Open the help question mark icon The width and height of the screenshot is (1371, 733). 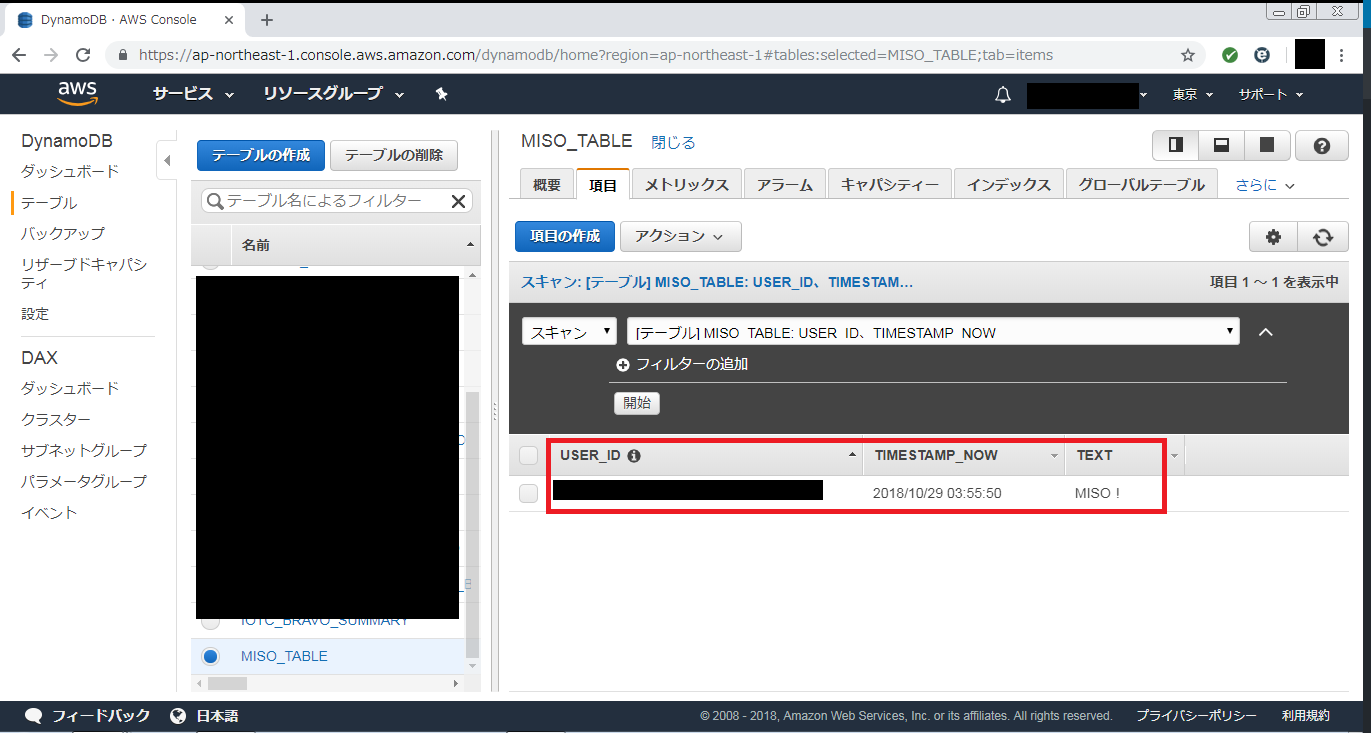coord(1321,146)
